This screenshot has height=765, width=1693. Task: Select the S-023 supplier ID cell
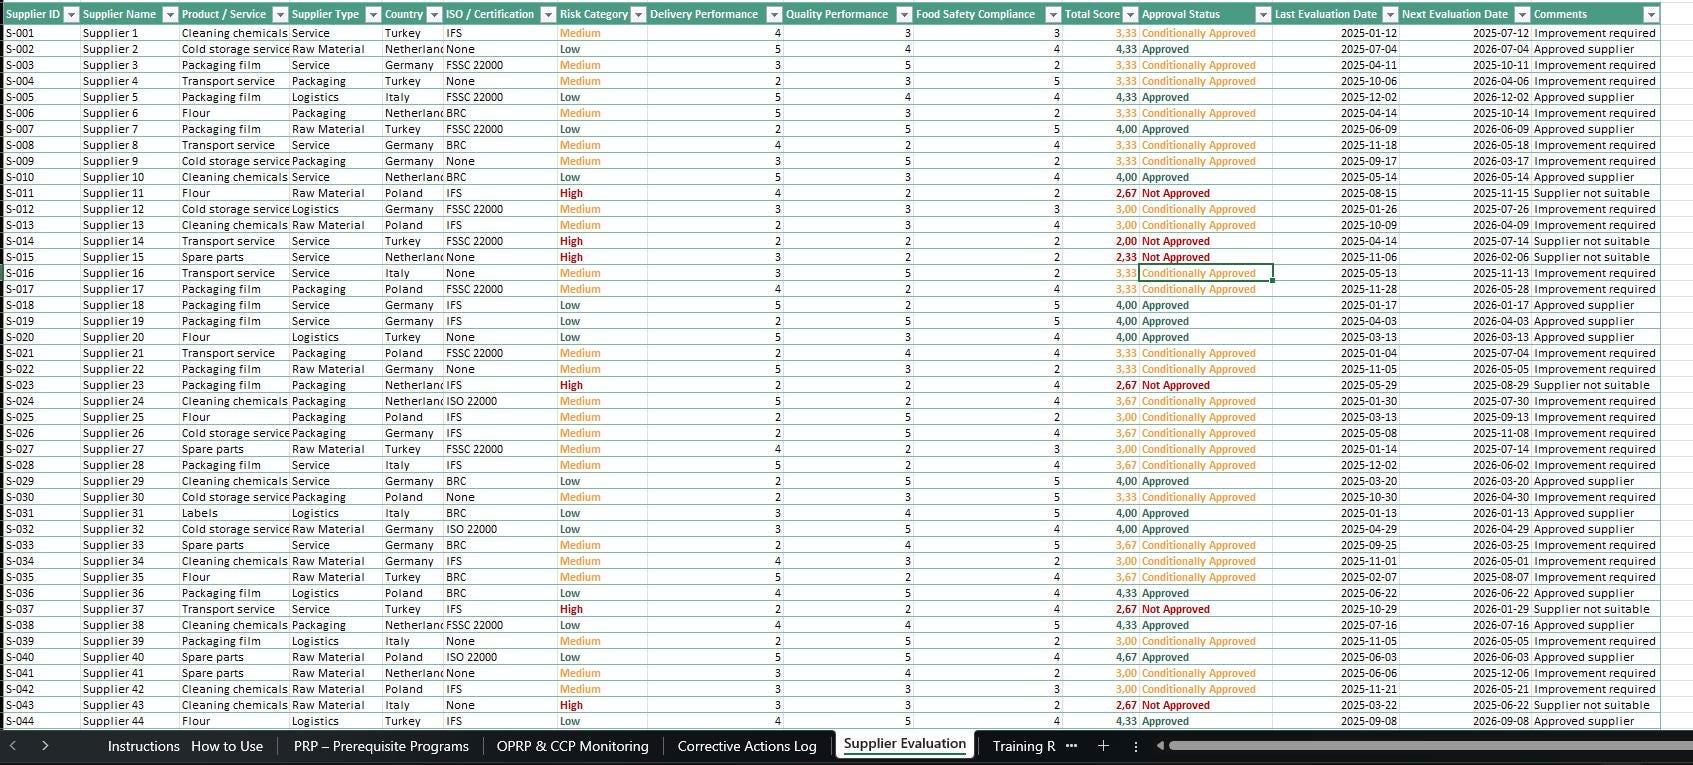click(40, 385)
